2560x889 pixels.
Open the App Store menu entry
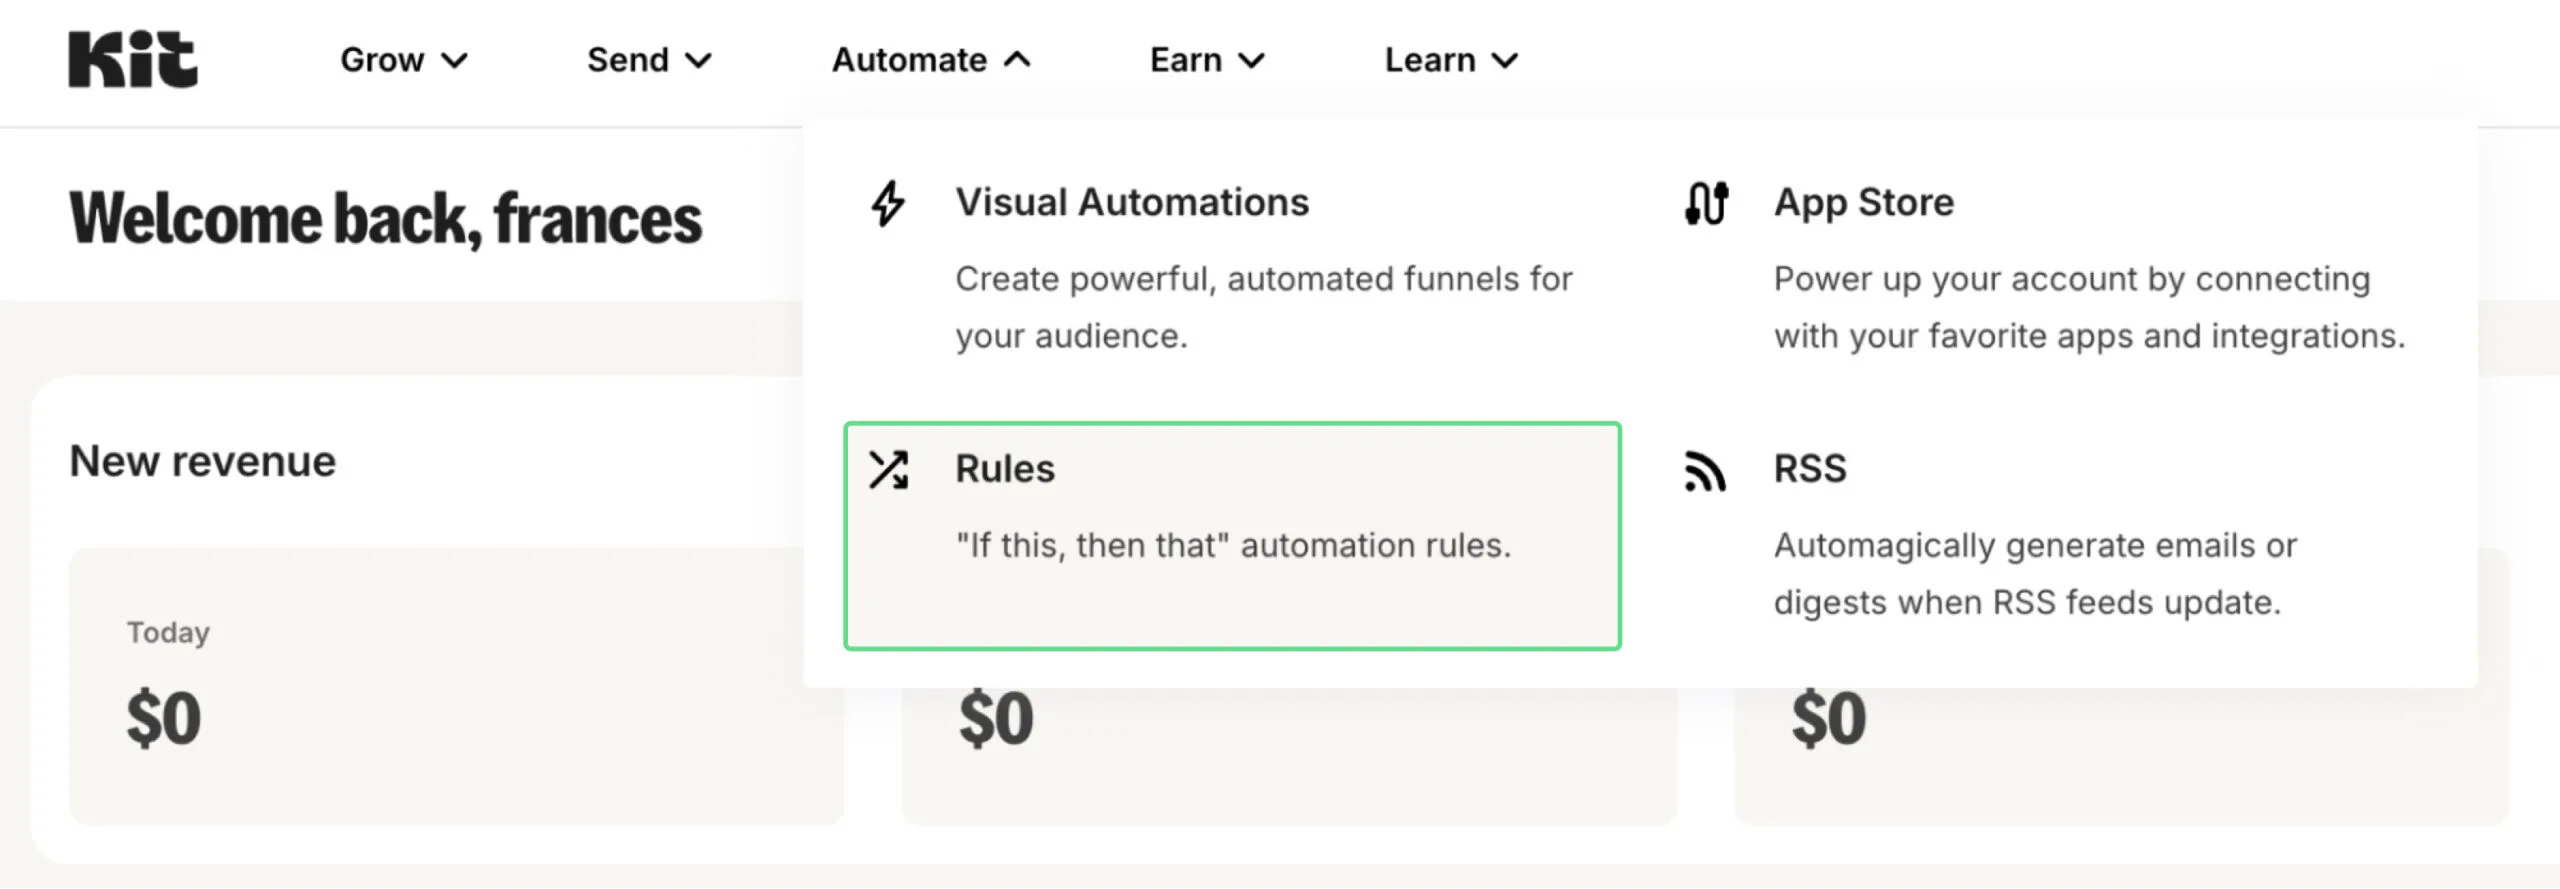click(1863, 203)
